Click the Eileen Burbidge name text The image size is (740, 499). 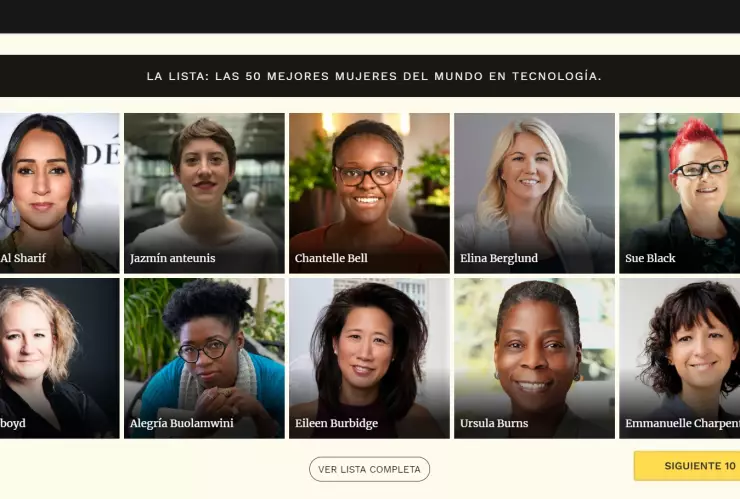336,423
